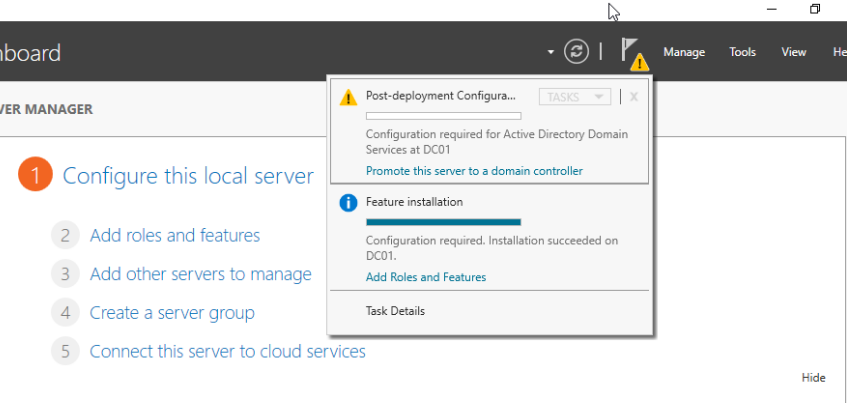The image size is (847, 403).
Task: Click Add Roles and Features notification link
Action: click(x=426, y=277)
